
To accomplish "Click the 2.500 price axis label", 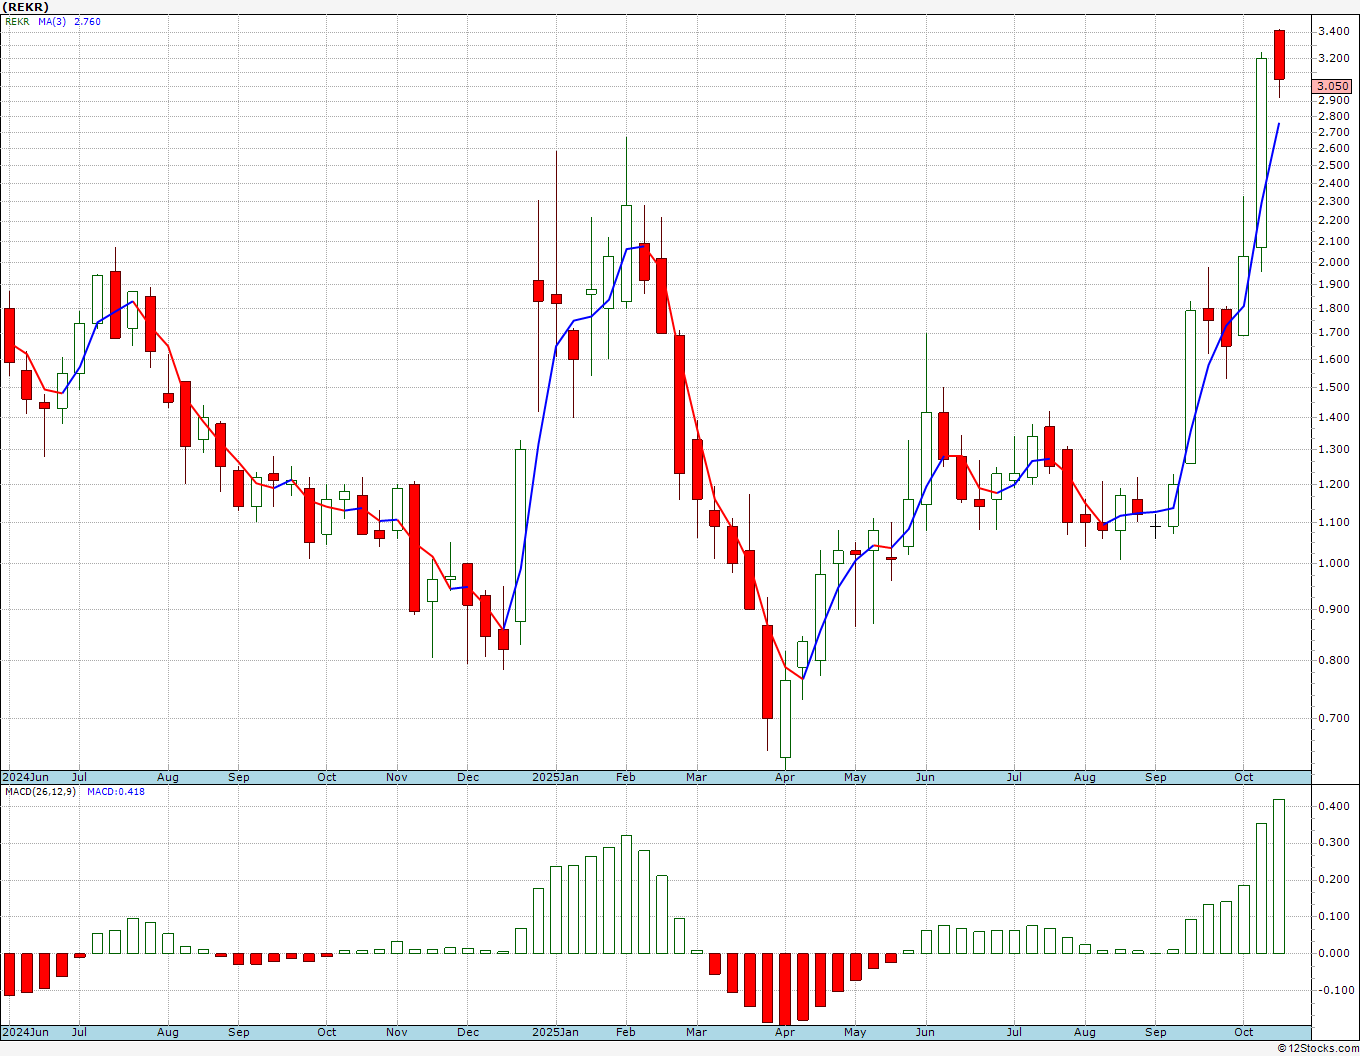I will (x=1334, y=166).
